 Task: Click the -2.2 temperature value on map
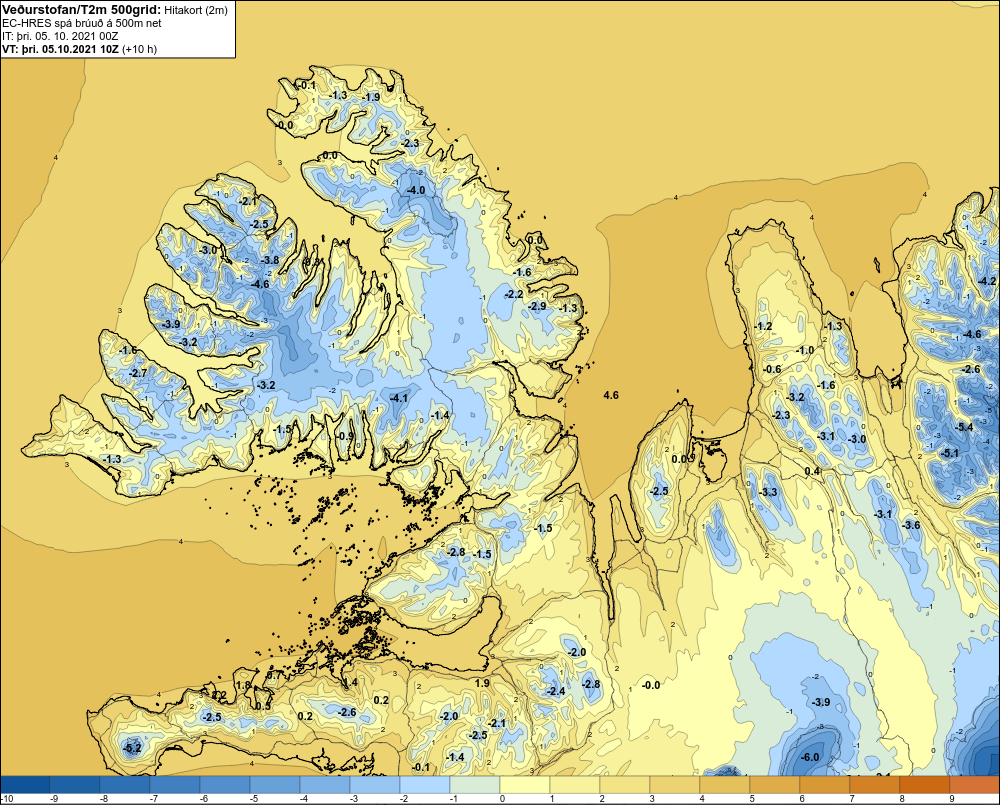pyautogui.click(x=514, y=295)
